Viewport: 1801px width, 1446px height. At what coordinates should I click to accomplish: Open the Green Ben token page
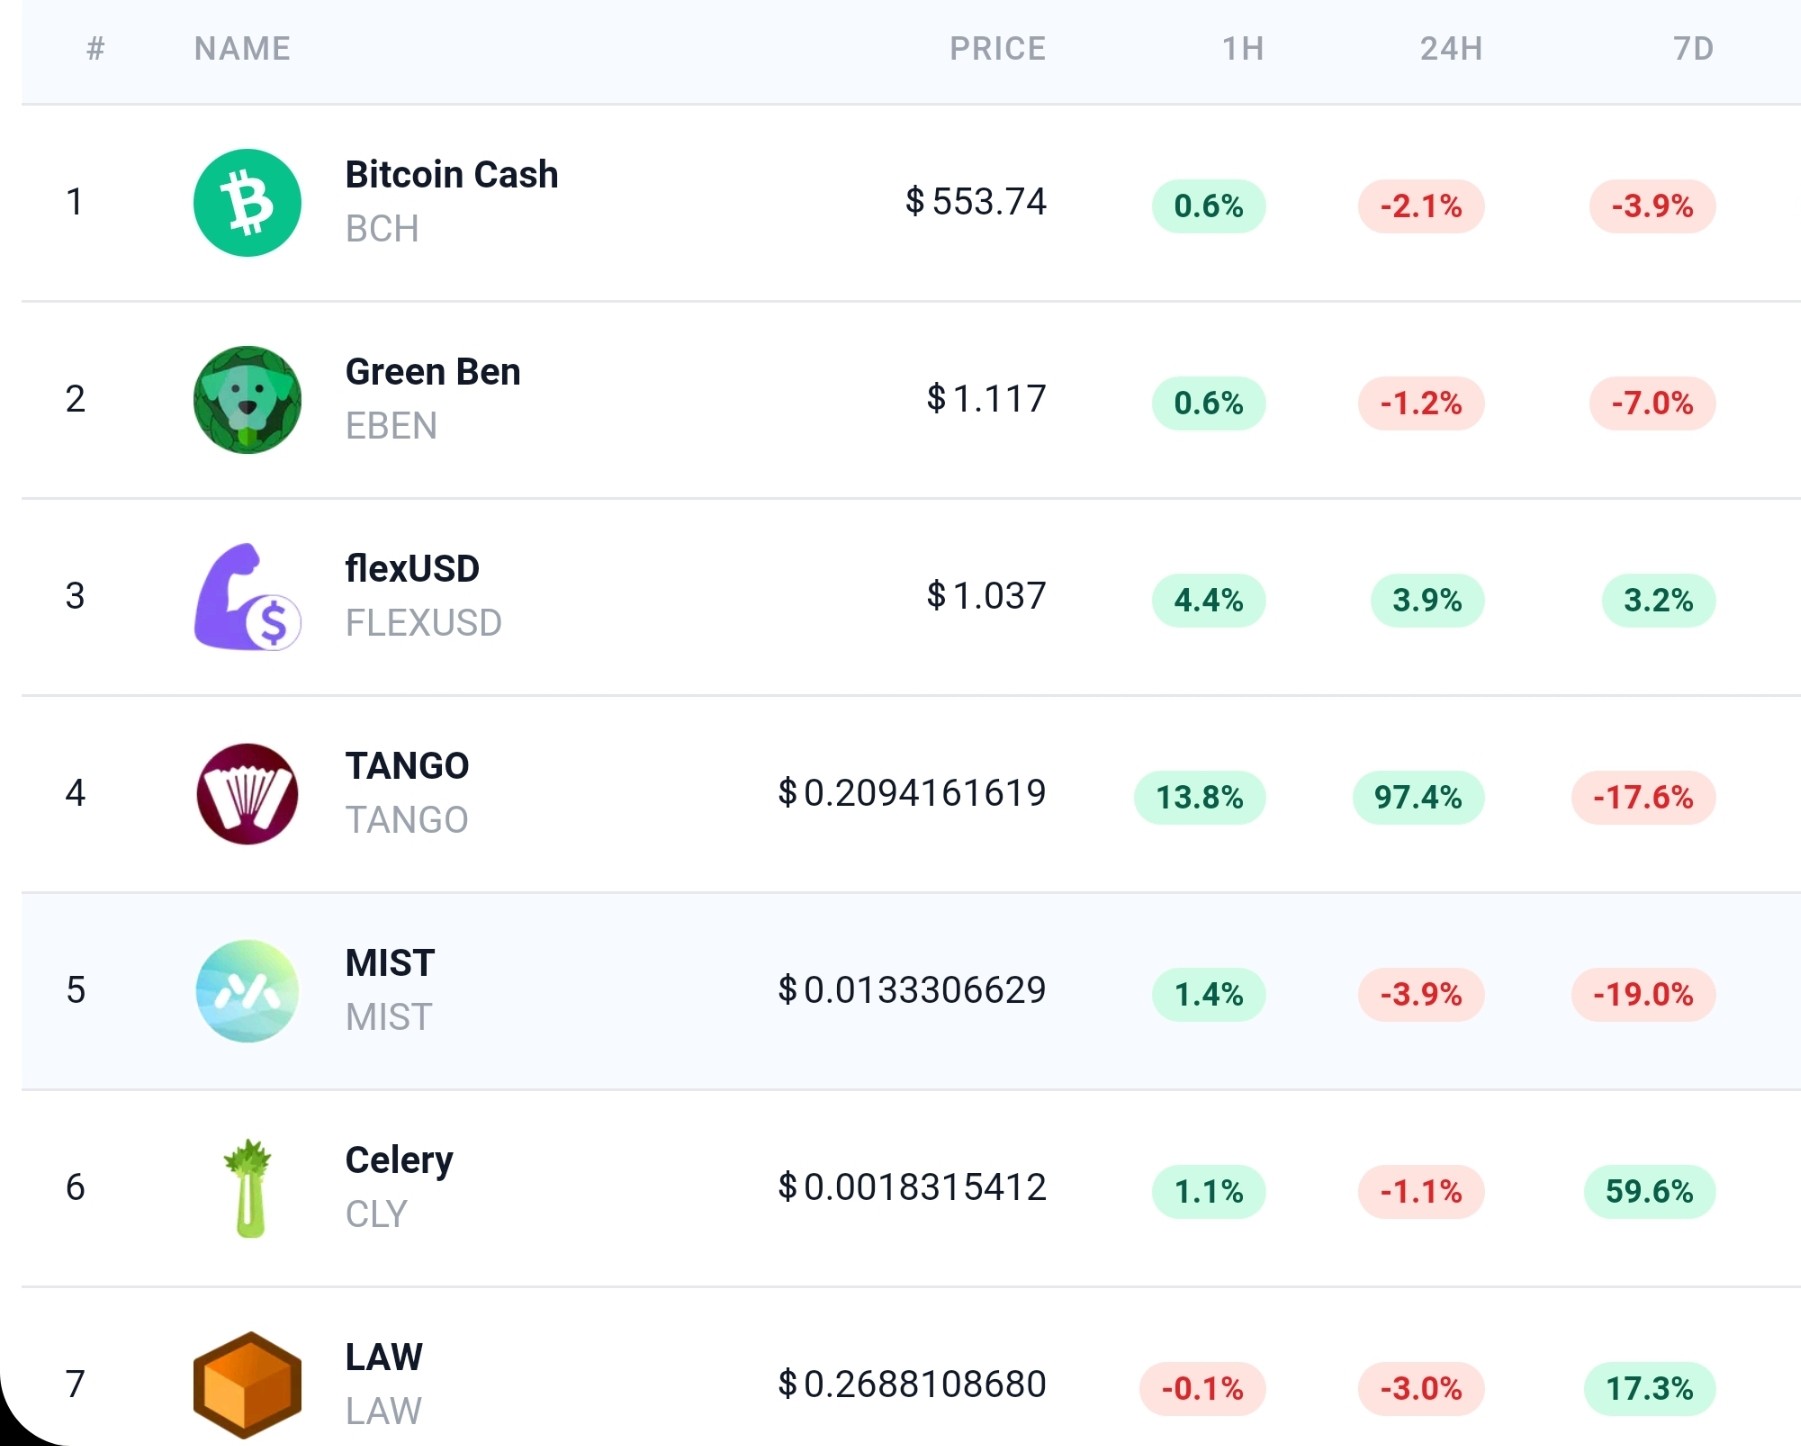pos(432,371)
